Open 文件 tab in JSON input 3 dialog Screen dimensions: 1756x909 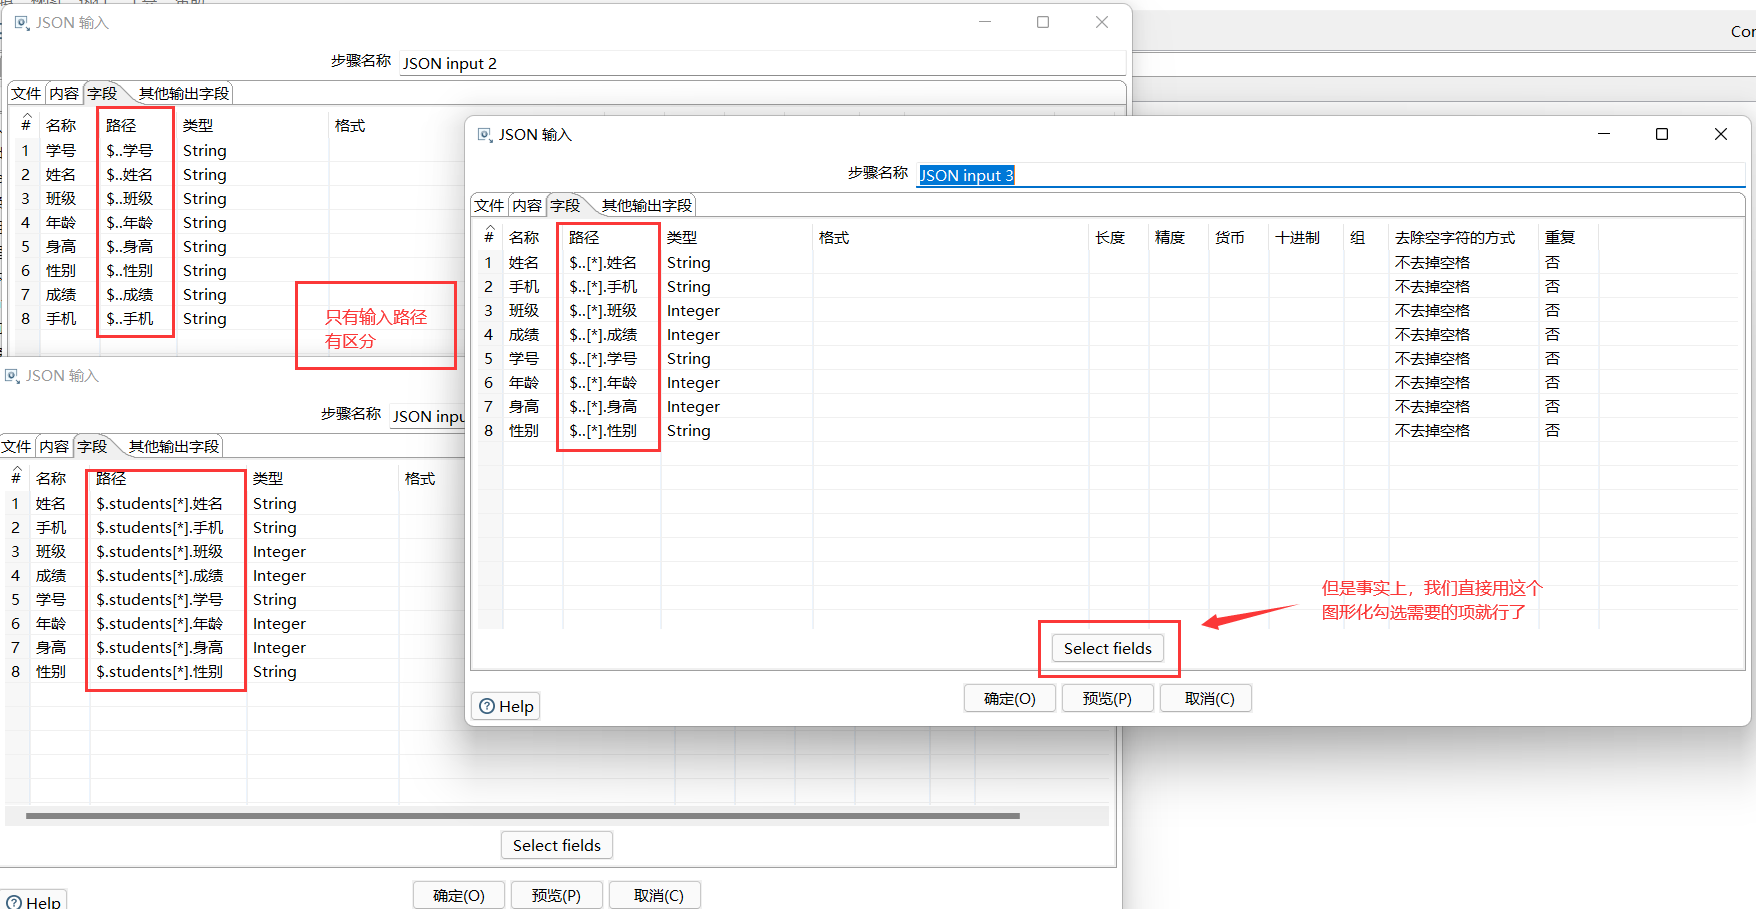click(489, 205)
